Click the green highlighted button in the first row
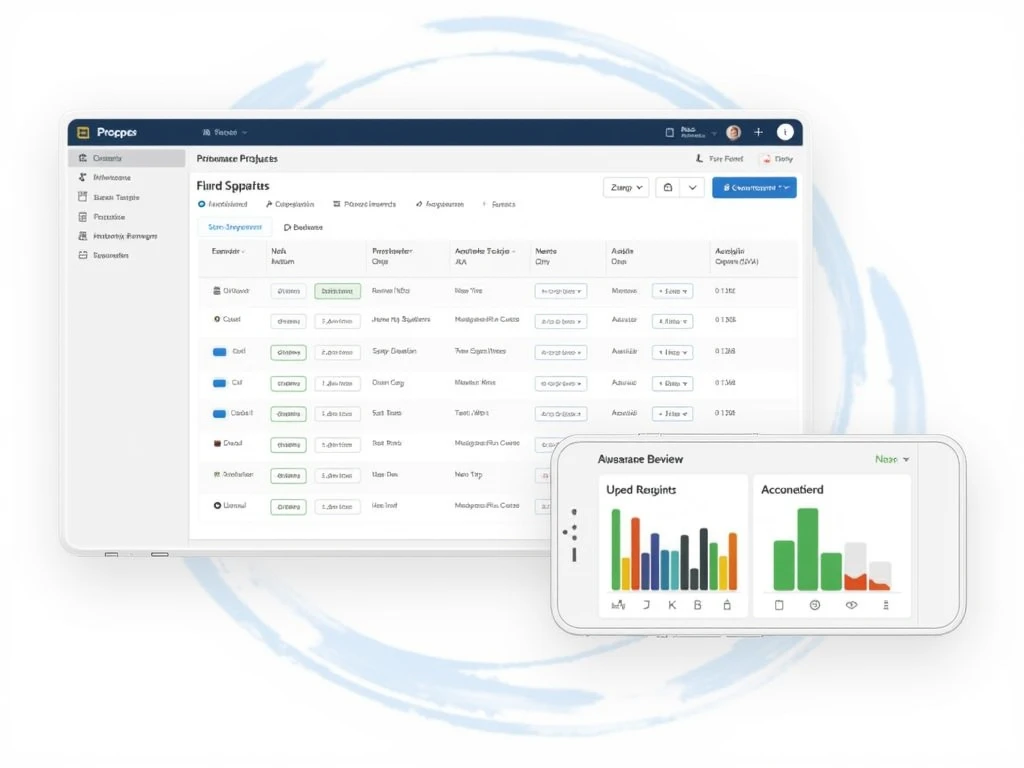This screenshot has height=768, width=1024. (x=338, y=291)
